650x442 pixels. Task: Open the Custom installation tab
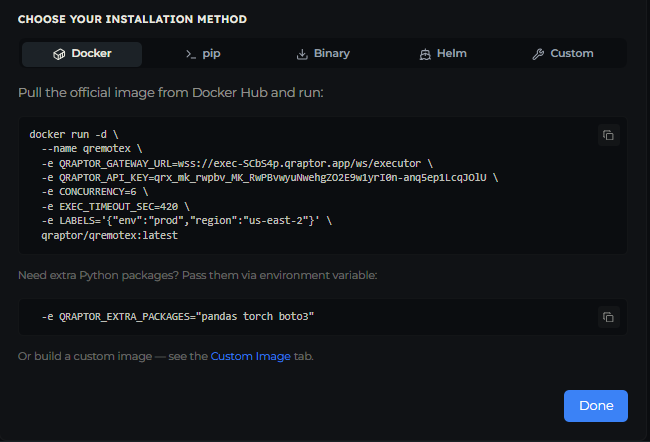pyautogui.click(x=563, y=54)
